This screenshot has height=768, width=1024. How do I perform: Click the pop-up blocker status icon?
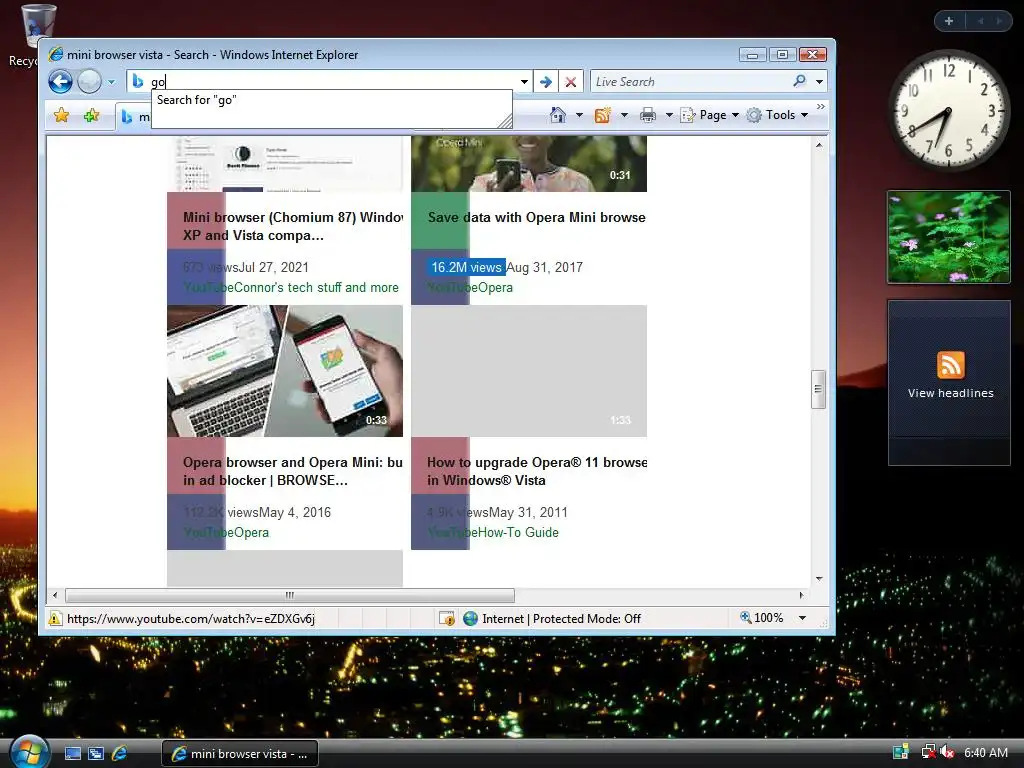click(x=447, y=618)
